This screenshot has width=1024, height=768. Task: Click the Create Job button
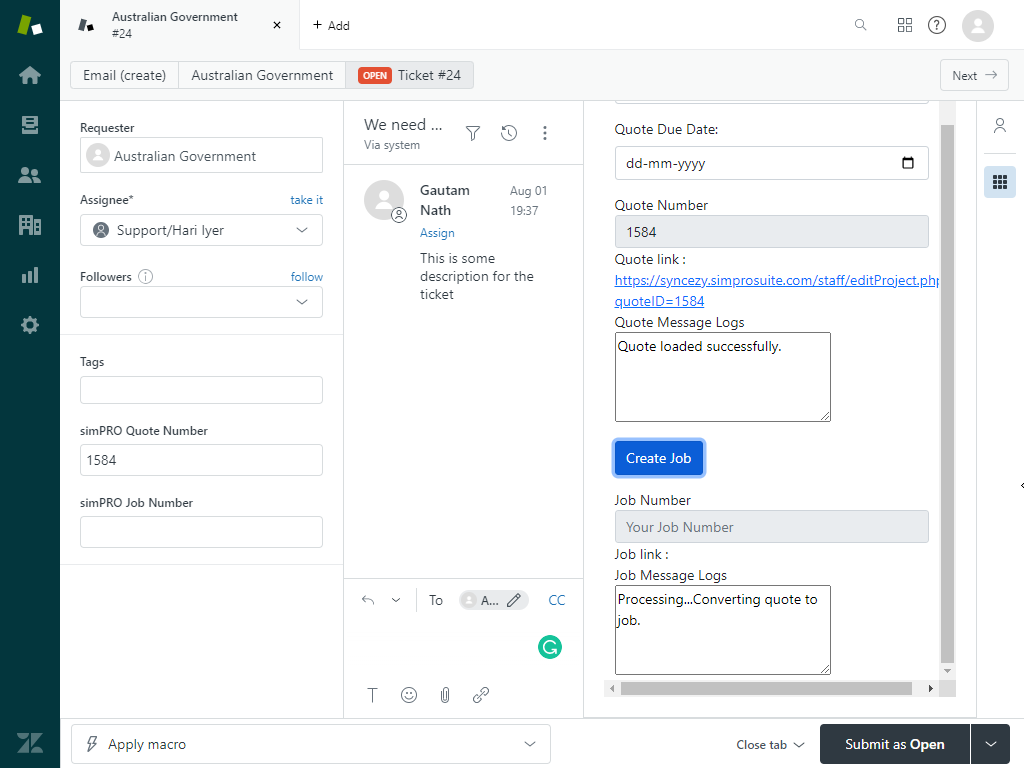point(659,458)
